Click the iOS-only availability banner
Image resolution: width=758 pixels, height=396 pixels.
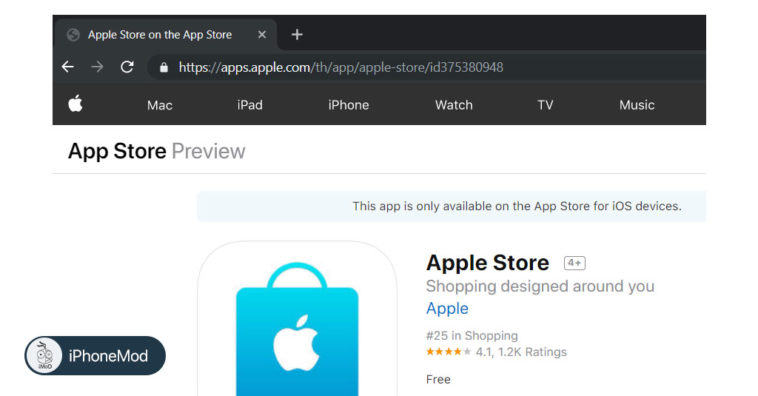coord(452,206)
